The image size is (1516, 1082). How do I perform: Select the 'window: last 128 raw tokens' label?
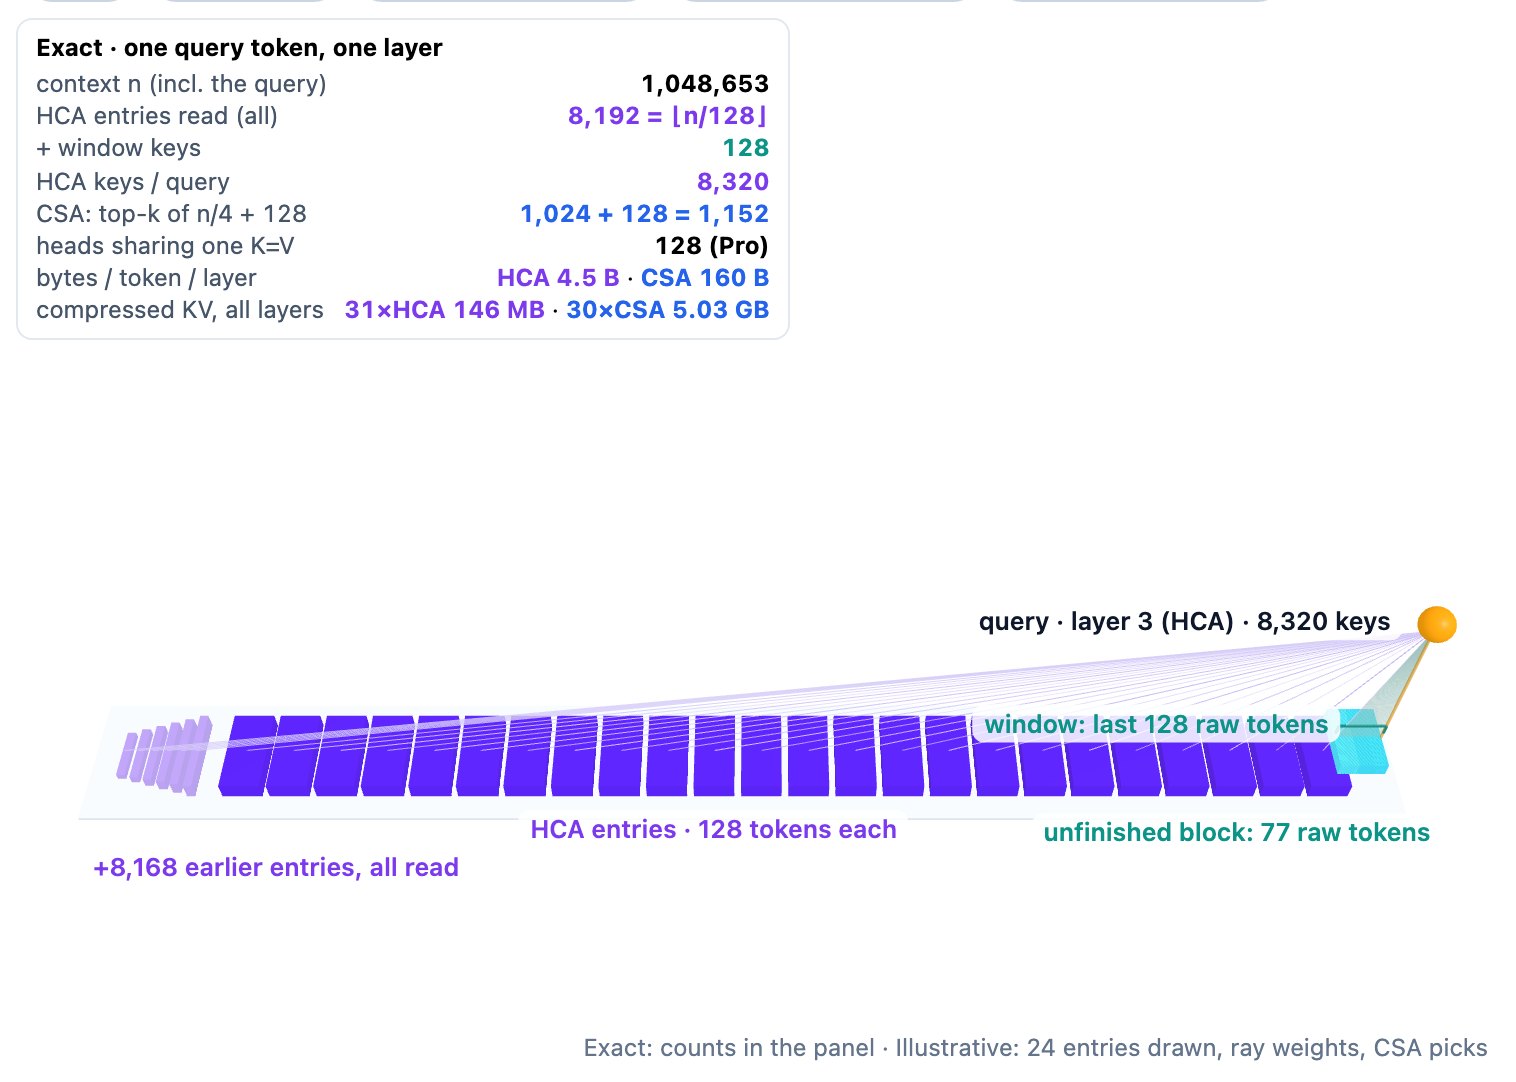pyautogui.click(x=1156, y=725)
